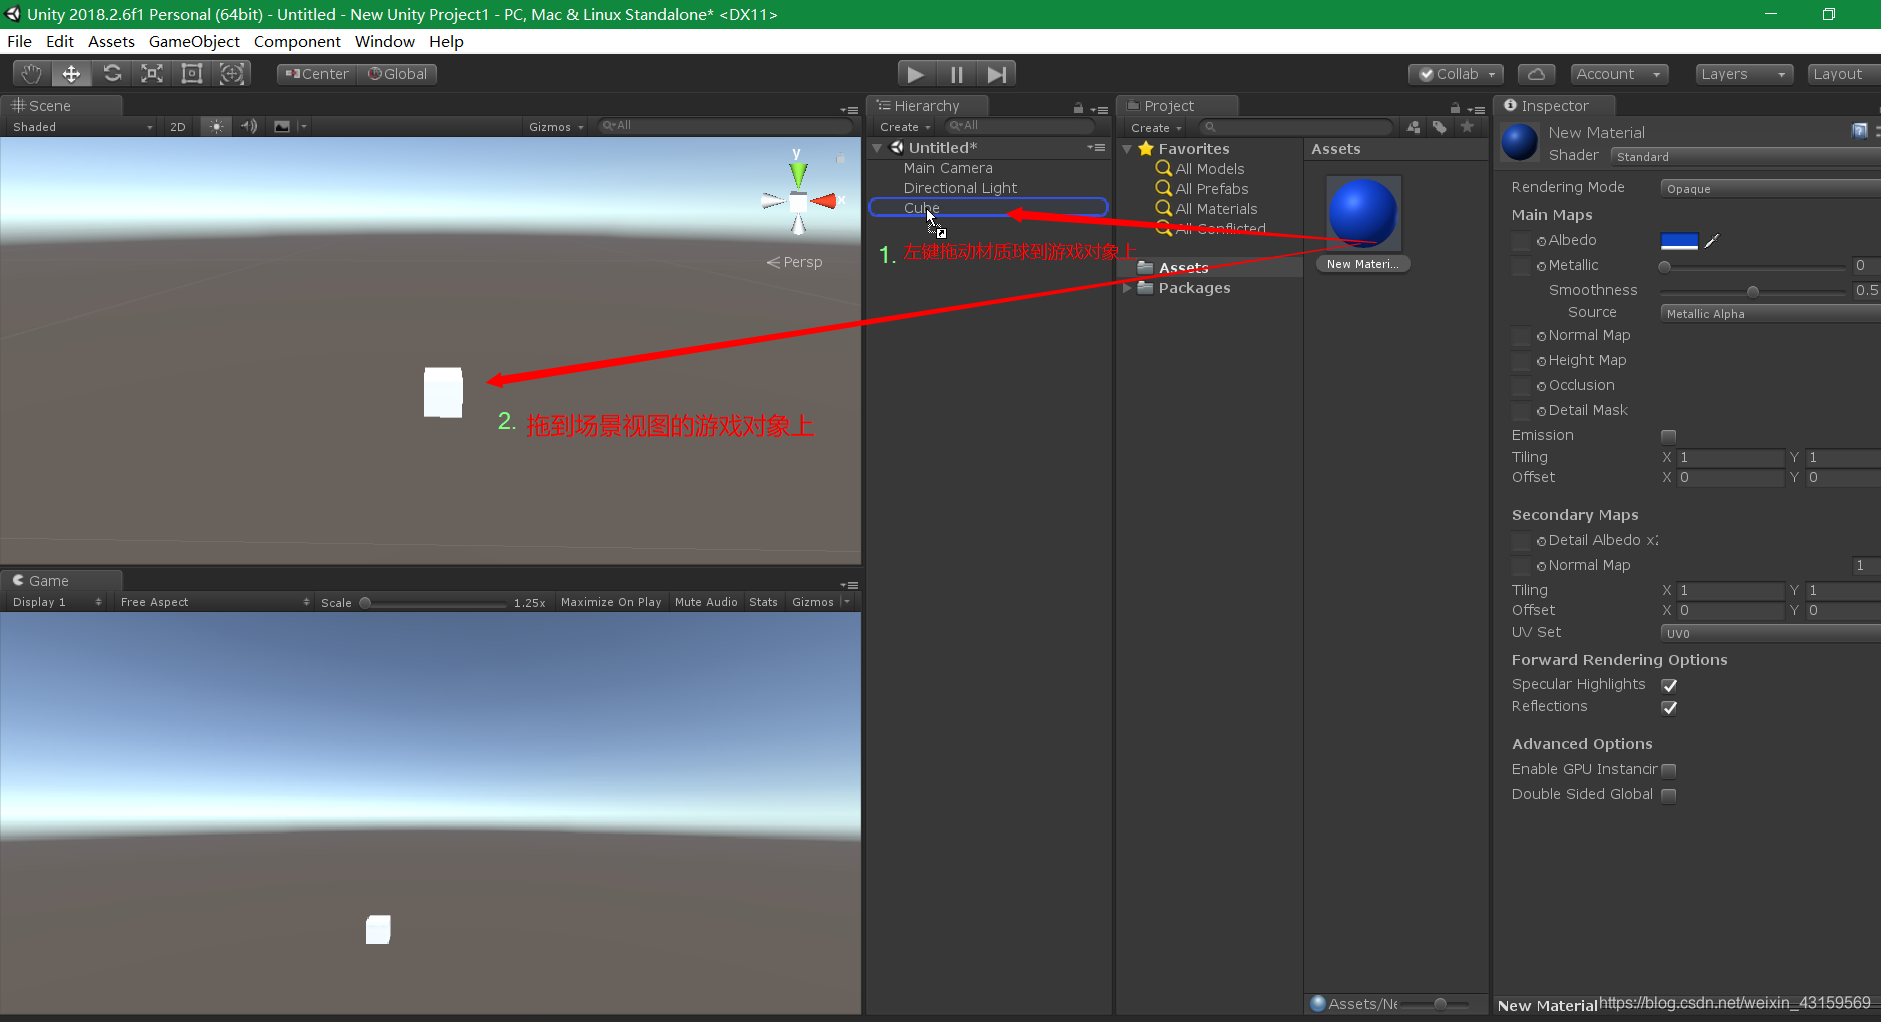The height and width of the screenshot is (1022, 1881).
Task: Open the Window menu
Action: [384, 41]
